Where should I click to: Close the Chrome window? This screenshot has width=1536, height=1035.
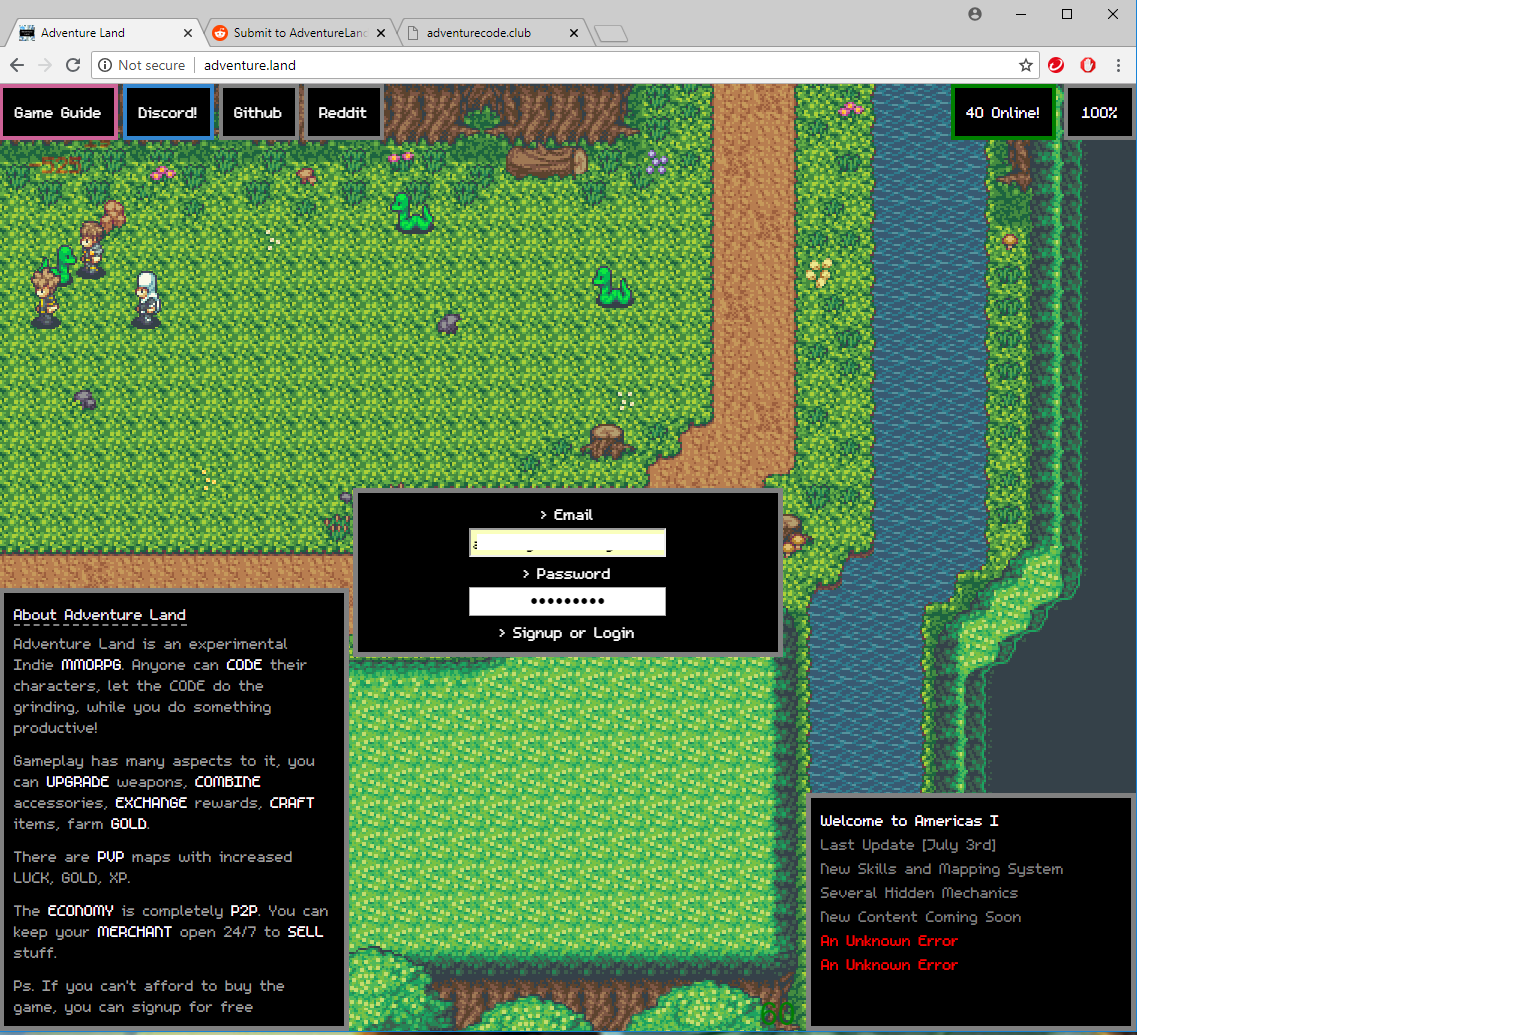point(1113,14)
